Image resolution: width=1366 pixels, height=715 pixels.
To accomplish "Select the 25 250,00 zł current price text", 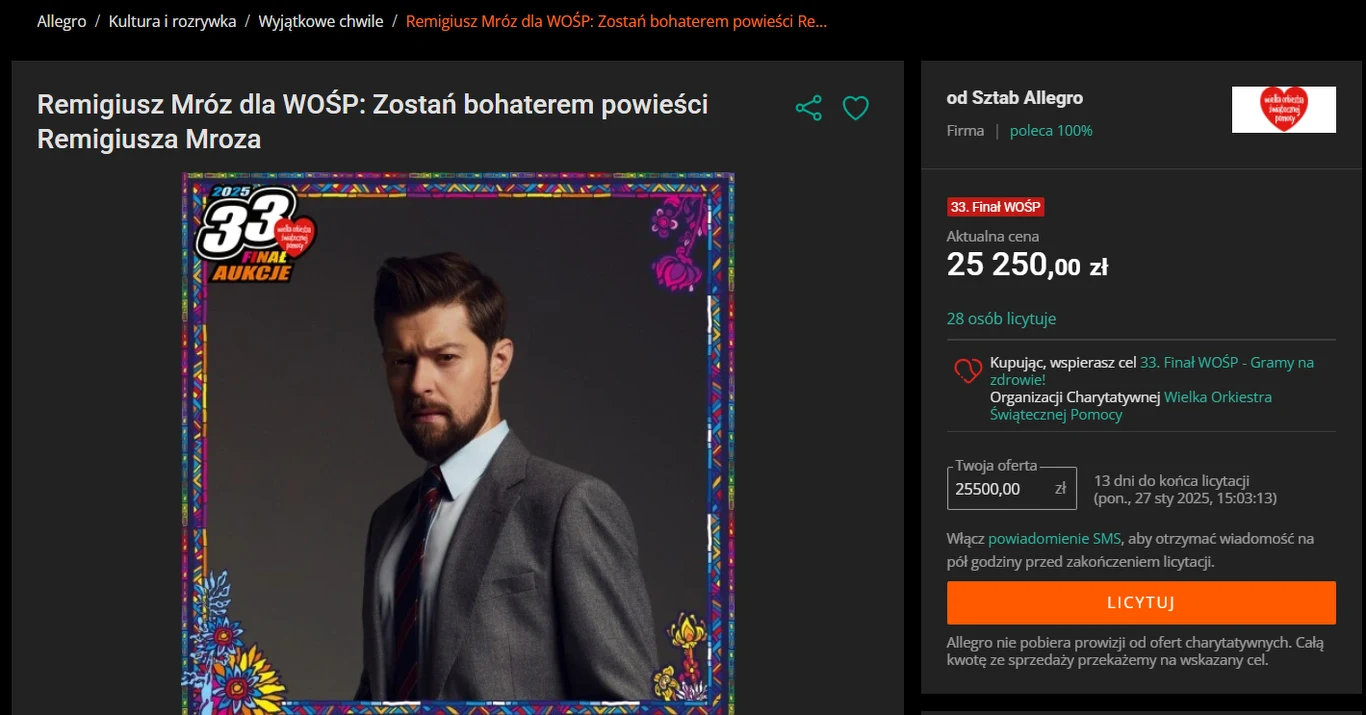I will click(1027, 264).
